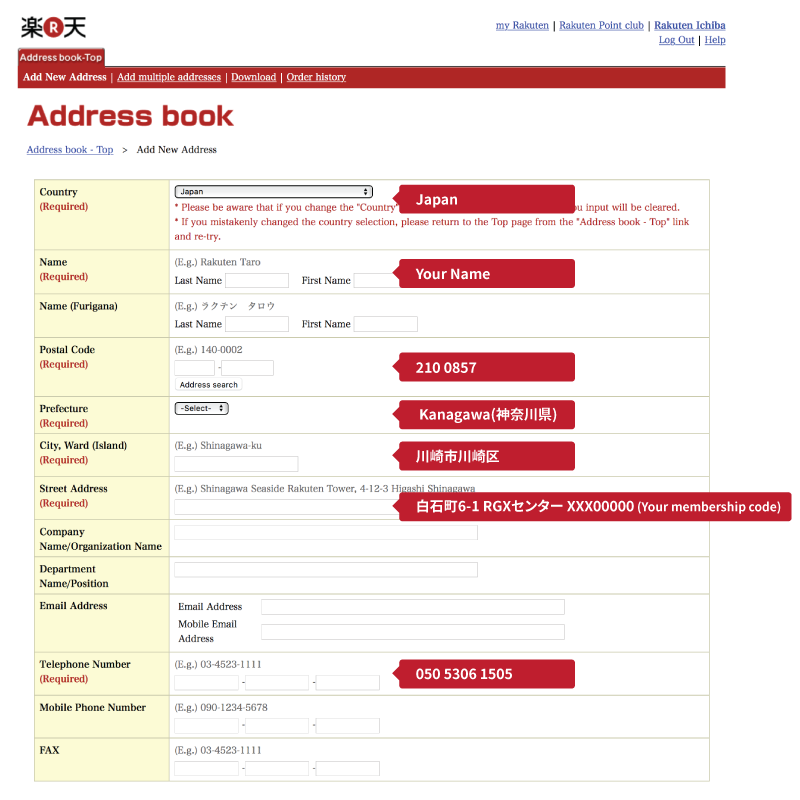
Task: Click the Download menu link
Action: pyautogui.click(x=254, y=77)
